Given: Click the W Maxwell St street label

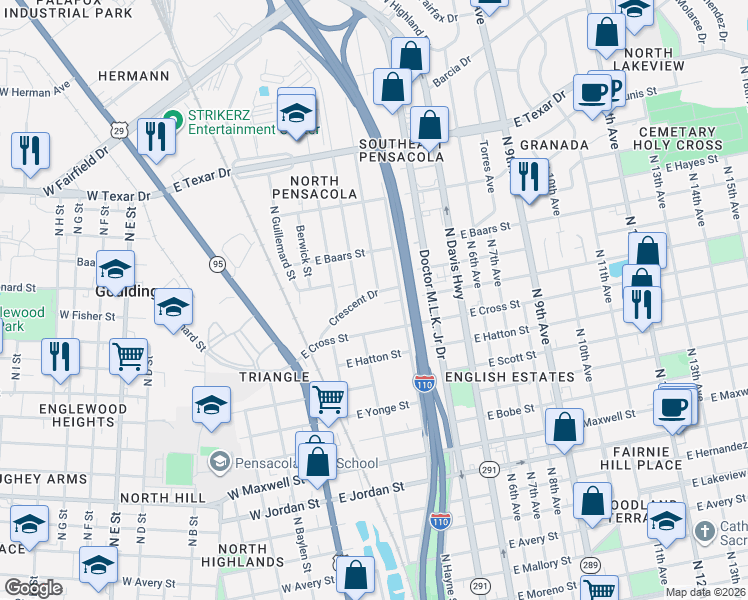Looking at the screenshot, I should pos(267,487).
